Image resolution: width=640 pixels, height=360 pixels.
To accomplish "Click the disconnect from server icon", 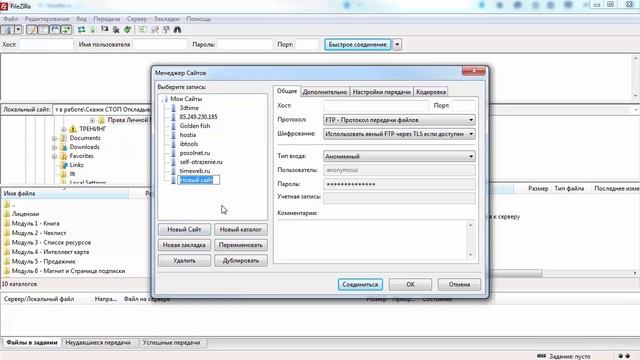I will click(116, 30).
